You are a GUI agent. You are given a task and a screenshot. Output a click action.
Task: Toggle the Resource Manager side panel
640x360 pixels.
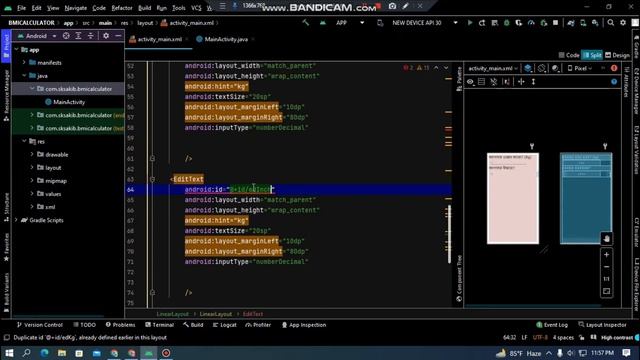(x=6, y=96)
